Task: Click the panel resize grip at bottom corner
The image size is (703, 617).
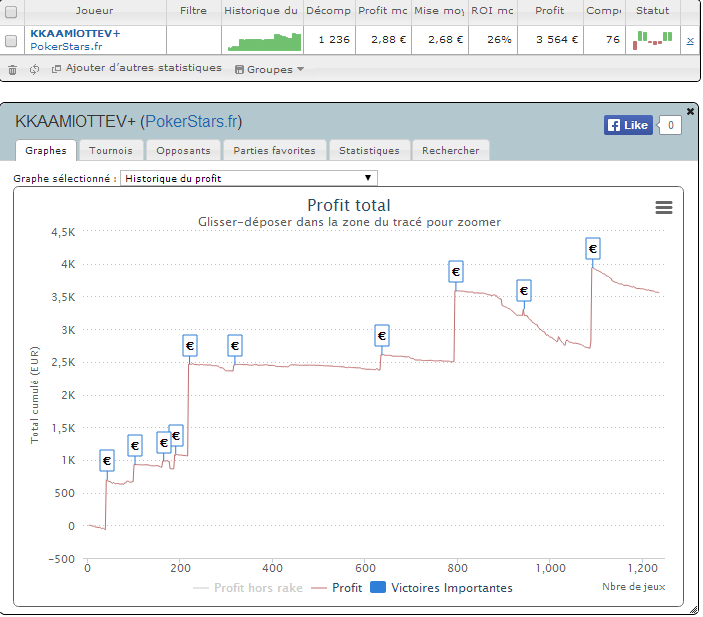Action: click(694, 609)
